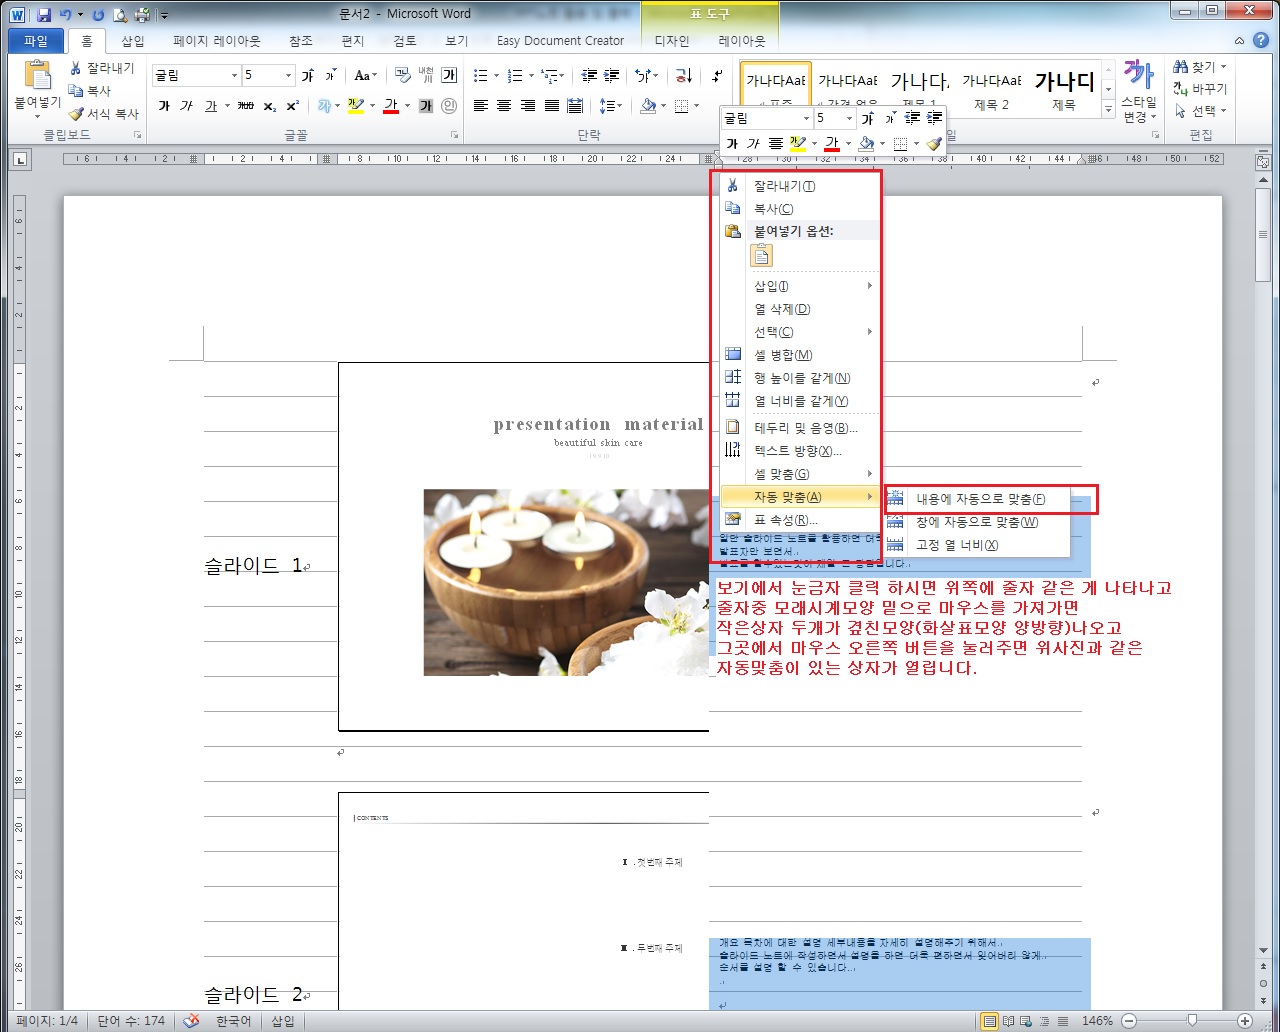Toggle align left in ribbon 단락 group
1280x1032 pixels.
(481, 105)
